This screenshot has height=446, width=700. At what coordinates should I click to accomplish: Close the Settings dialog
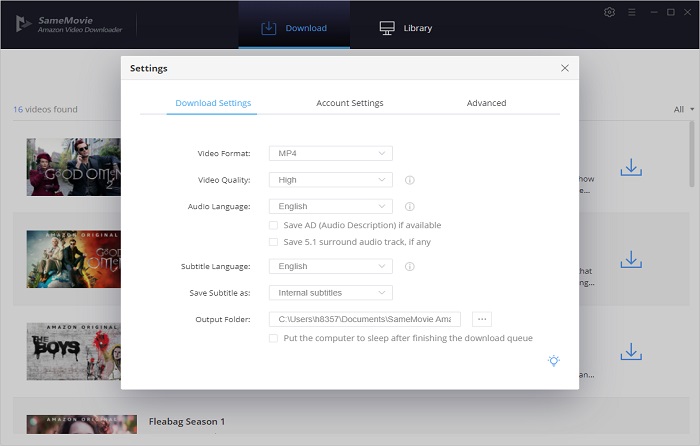[x=565, y=68]
